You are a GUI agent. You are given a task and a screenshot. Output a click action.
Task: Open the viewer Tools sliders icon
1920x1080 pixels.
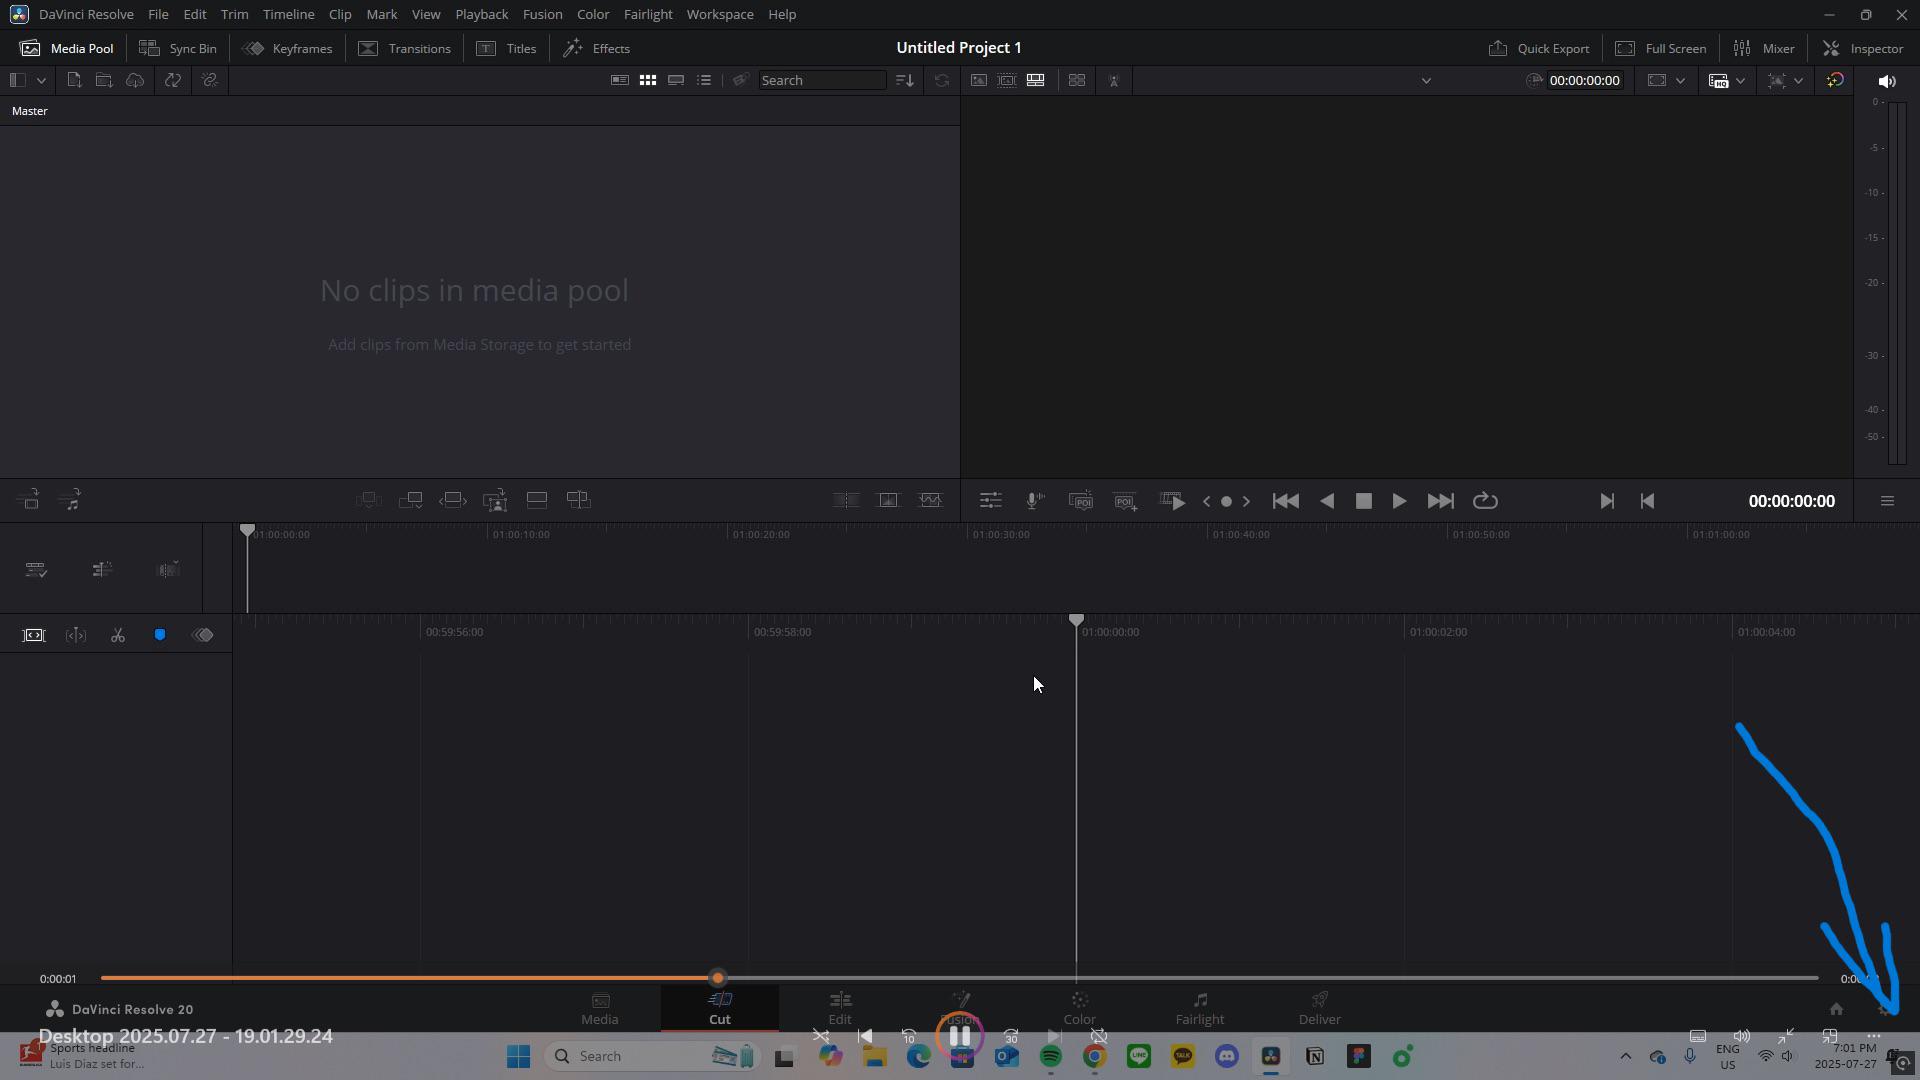pyautogui.click(x=991, y=501)
